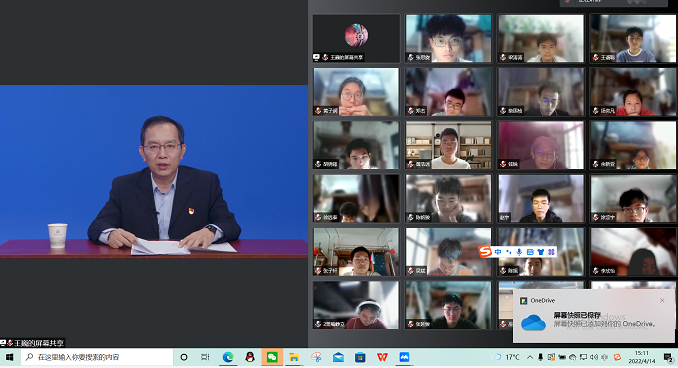Select the shared screen participant thumbnail
Image resolution: width=678 pixels, height=368 pixels.
(356, 38)
